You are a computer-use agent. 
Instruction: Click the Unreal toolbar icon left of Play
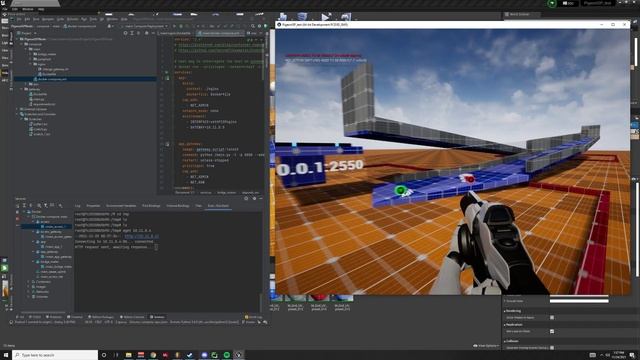click(x=302, y=17)
